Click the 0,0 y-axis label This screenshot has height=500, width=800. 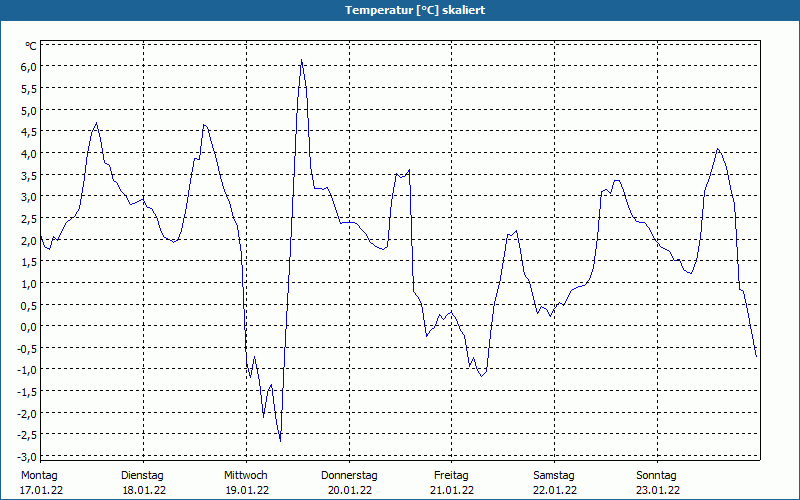point(29,327)
